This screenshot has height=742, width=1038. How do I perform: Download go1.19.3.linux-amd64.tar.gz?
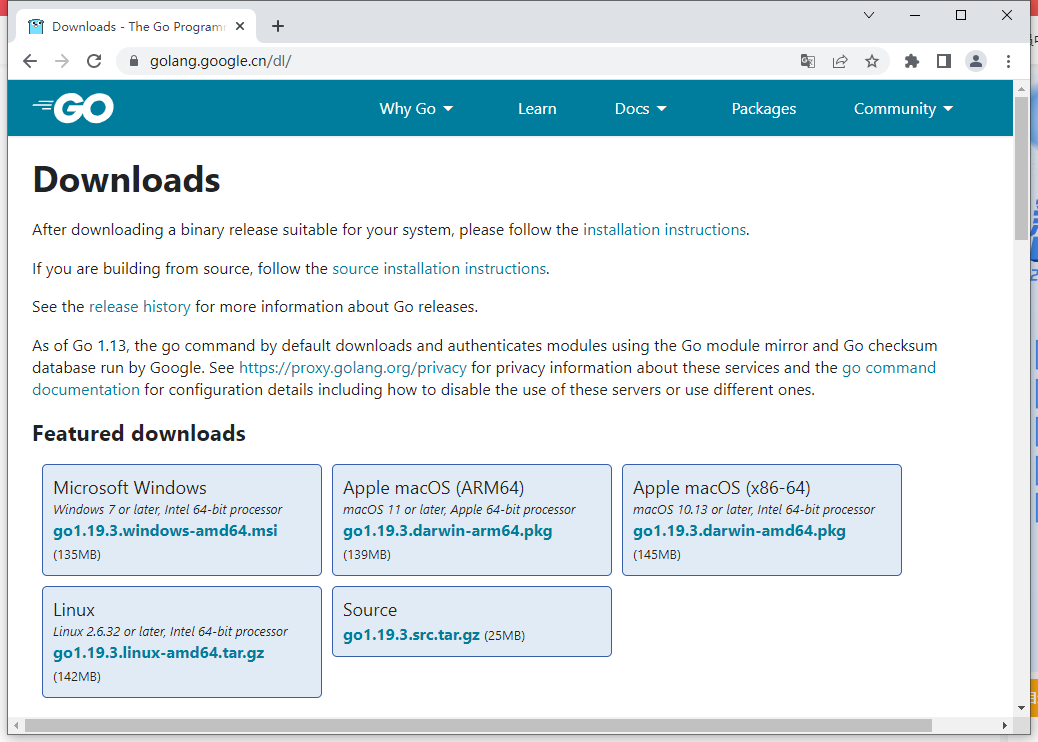coord(159,653)
